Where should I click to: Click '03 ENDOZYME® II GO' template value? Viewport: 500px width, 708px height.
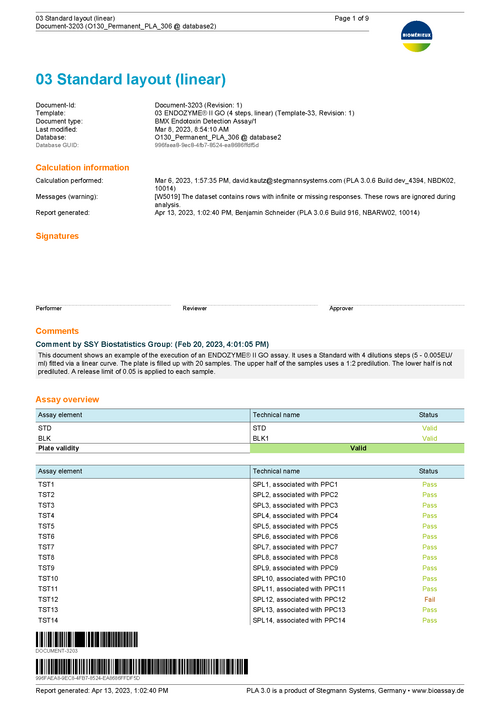pyautogui.click(x=254, y=113)
